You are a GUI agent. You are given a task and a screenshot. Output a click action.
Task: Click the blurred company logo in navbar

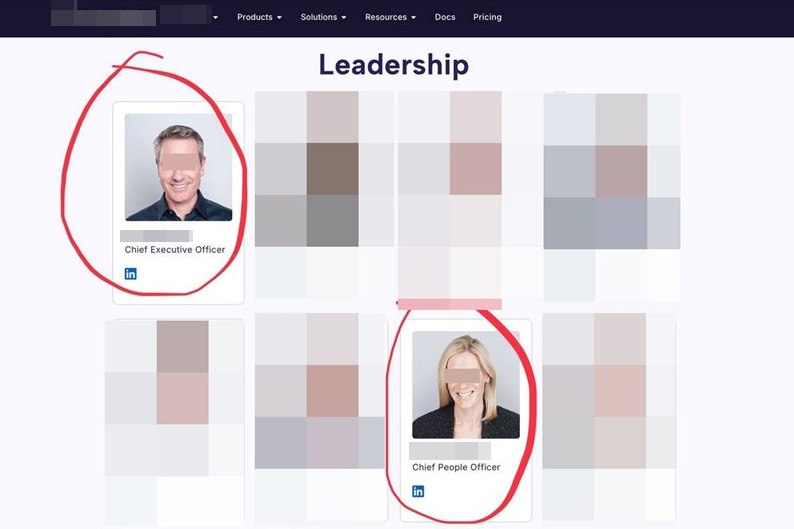103,17
